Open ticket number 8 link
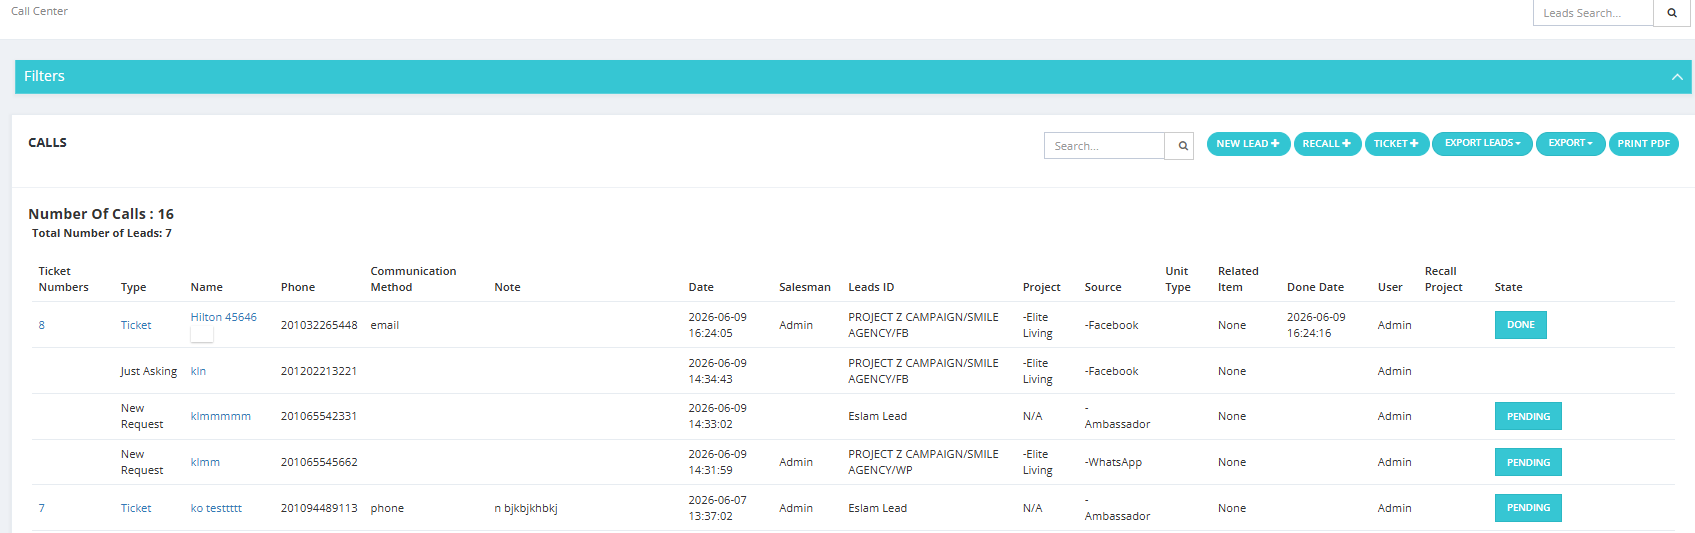 coord(42,325)
